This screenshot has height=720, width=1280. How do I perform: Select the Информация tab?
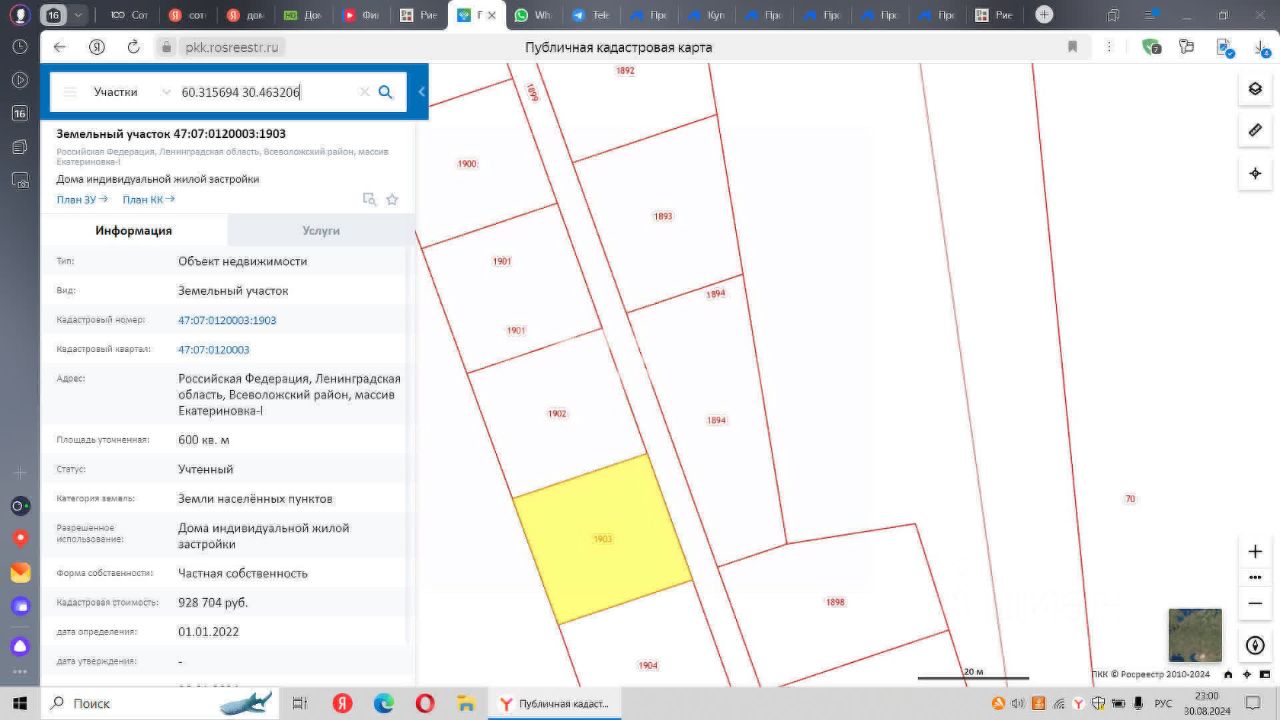point(134,230)
